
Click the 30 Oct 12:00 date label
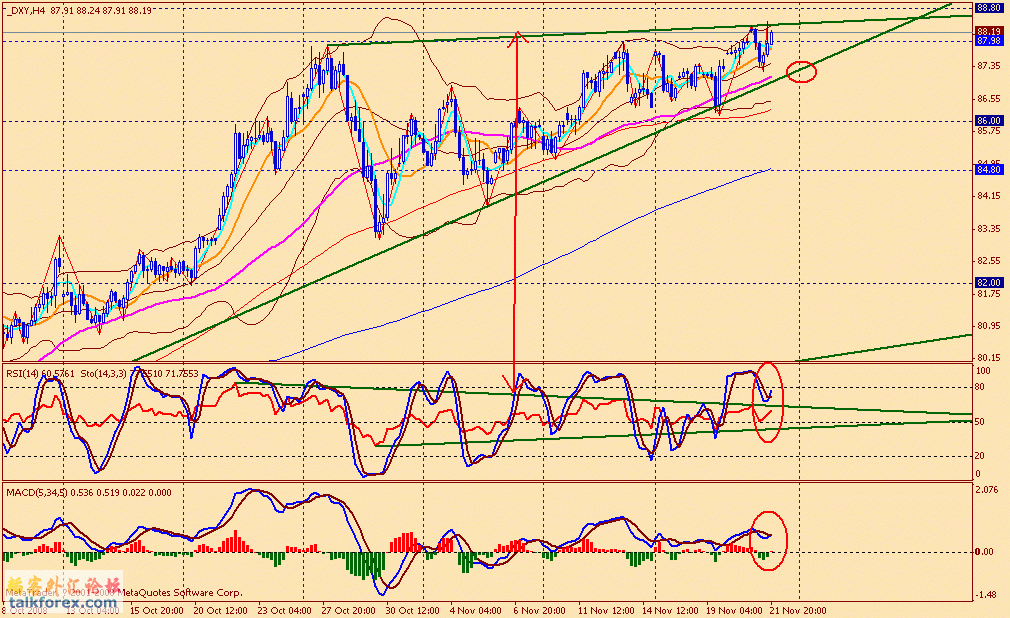(x=413, y=610)
